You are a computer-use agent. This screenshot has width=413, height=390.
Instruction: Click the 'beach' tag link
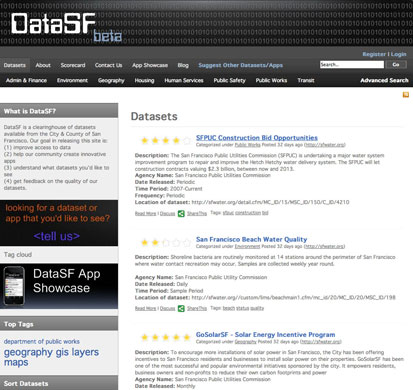click(229, 308)
